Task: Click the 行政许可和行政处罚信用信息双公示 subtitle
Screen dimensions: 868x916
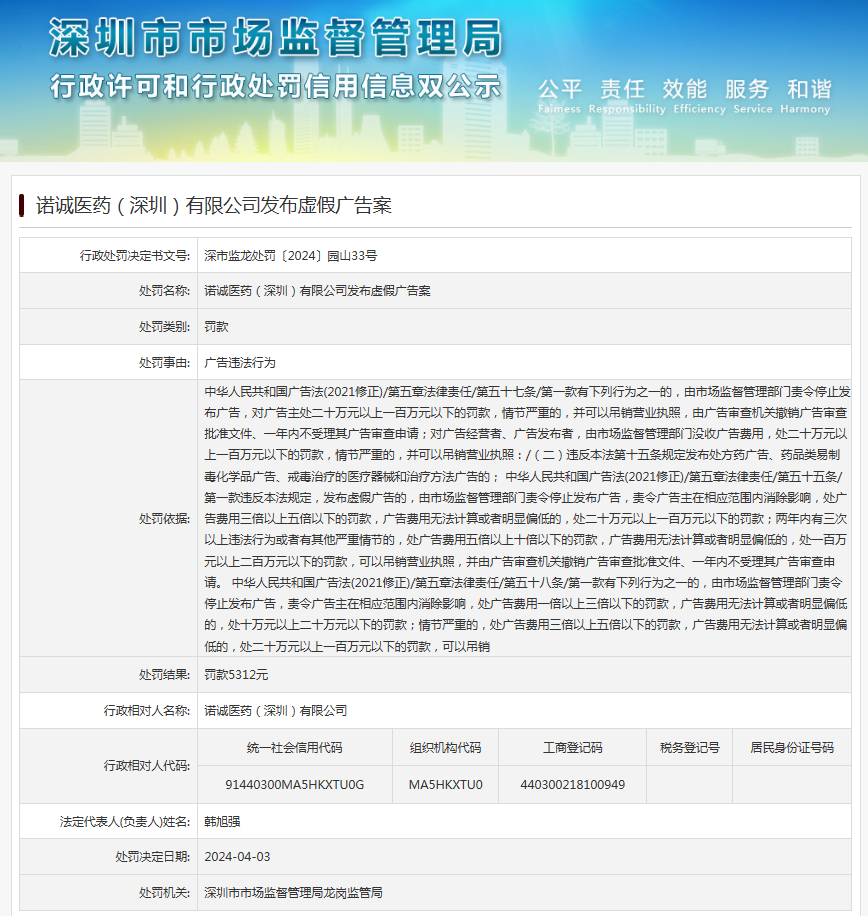Action: click(275, 86)
